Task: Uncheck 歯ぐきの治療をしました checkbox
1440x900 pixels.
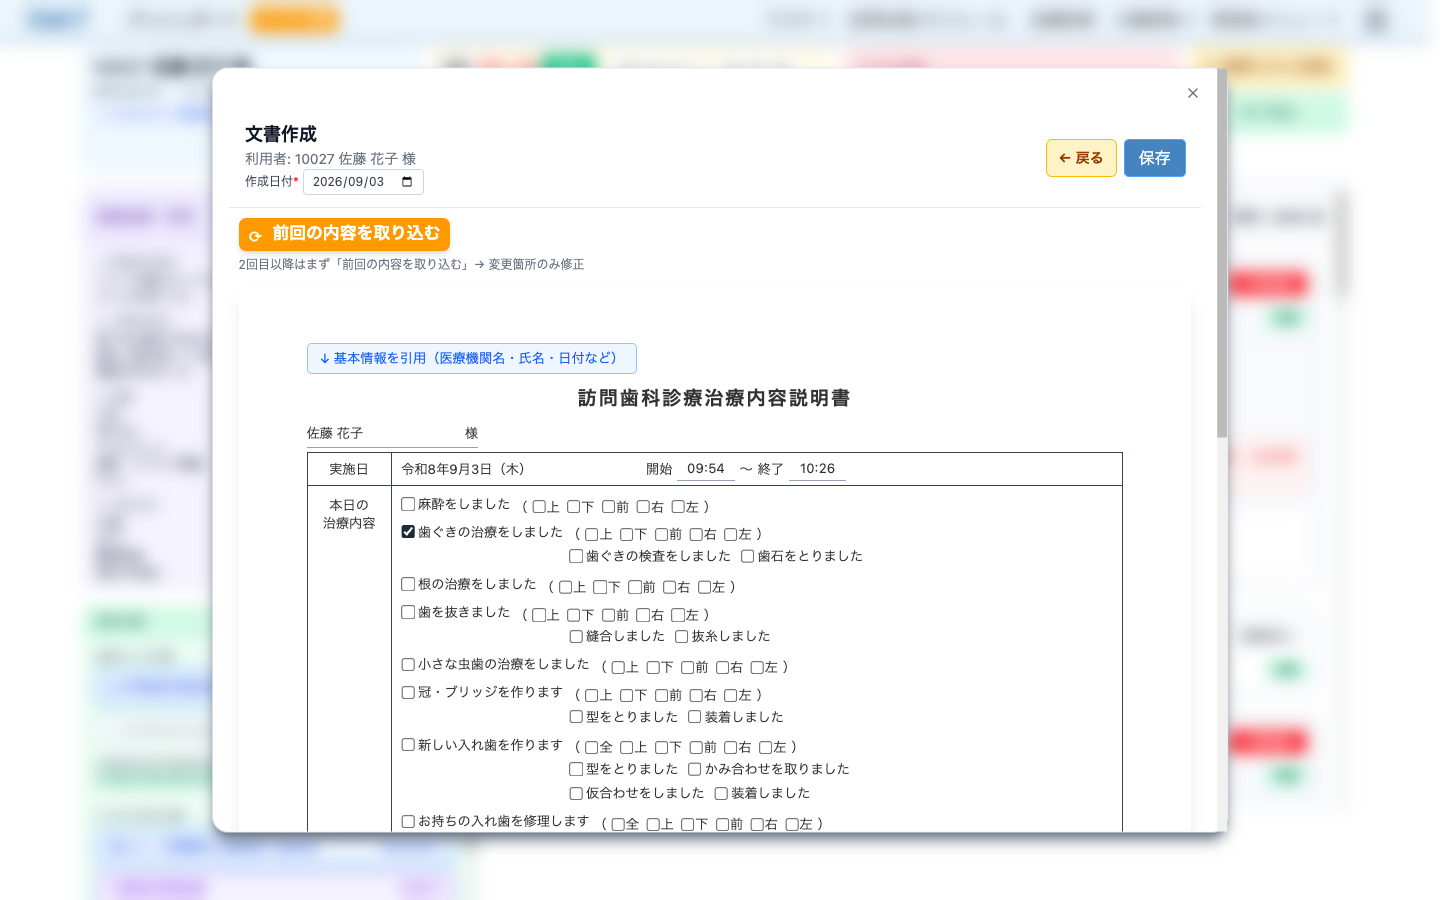Action: 408,532
